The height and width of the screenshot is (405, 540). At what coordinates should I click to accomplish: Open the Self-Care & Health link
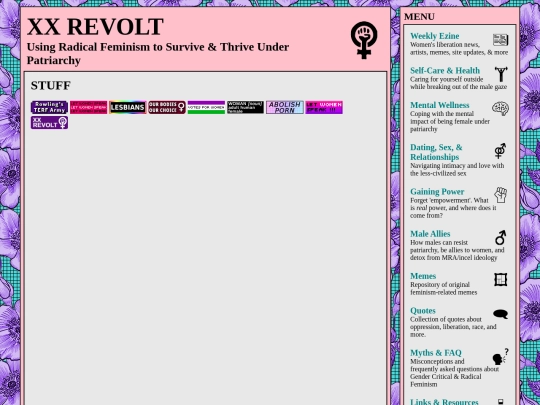[445, 71]
